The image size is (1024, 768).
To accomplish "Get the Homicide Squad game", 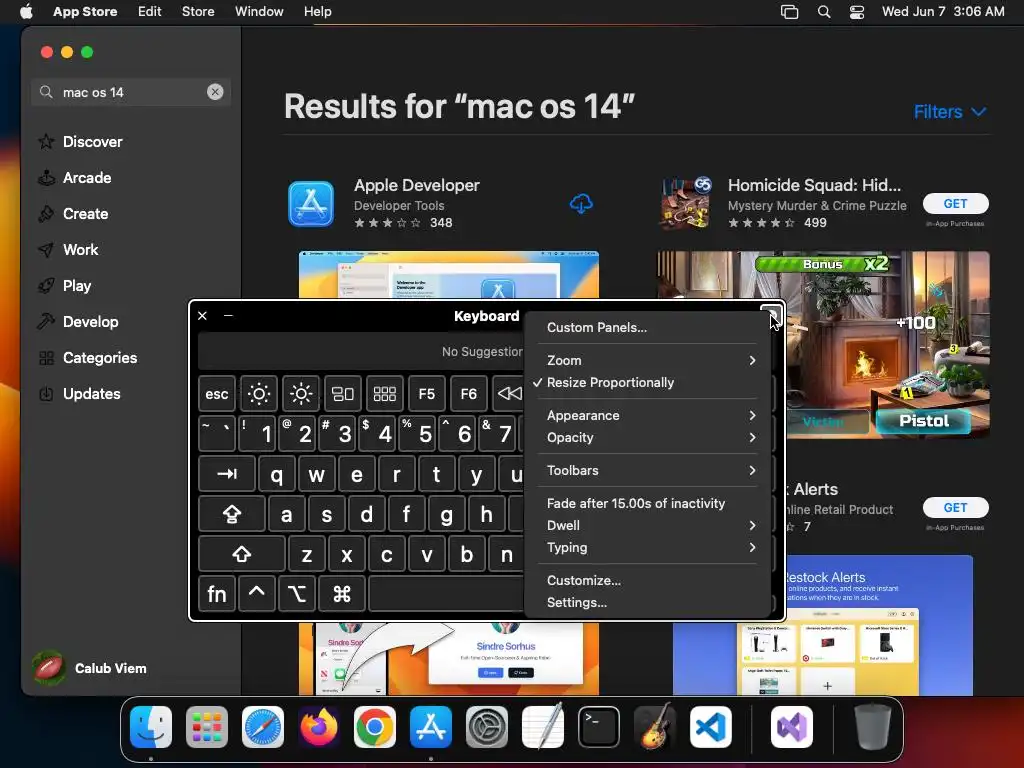I will (955, 204).
